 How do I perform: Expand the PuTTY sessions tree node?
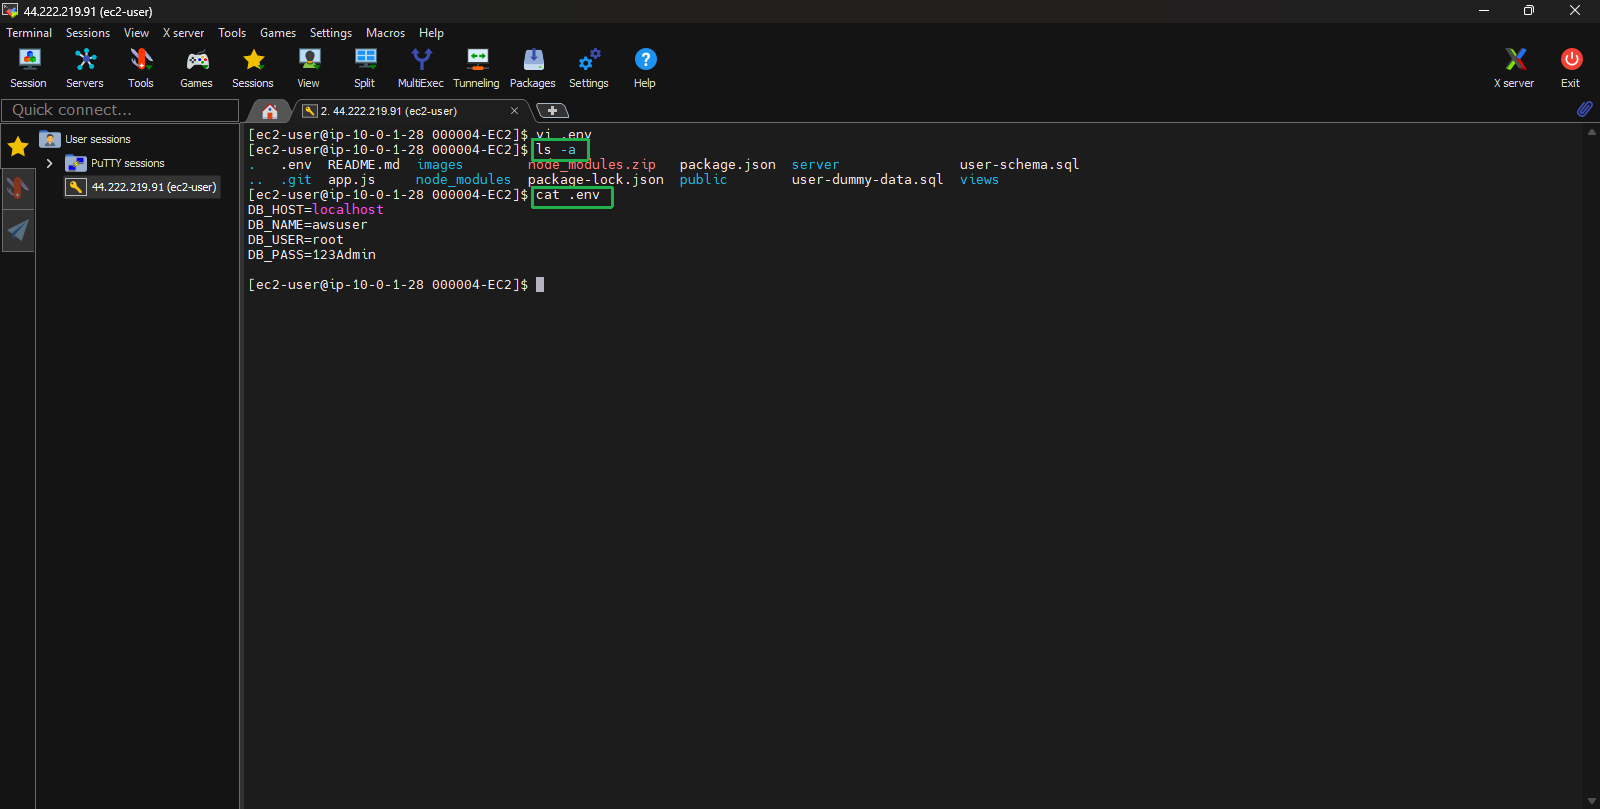50,163
